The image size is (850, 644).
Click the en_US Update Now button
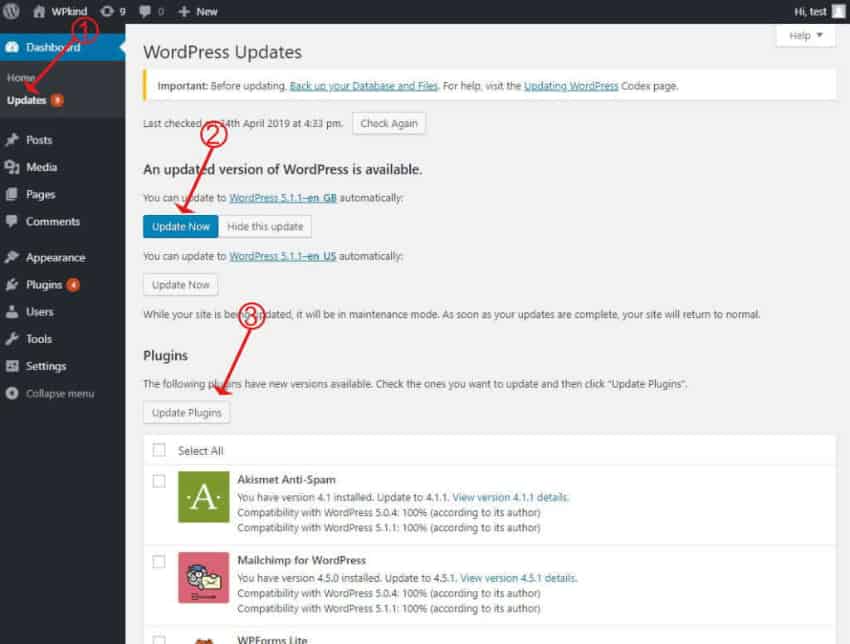coord(181,285)
